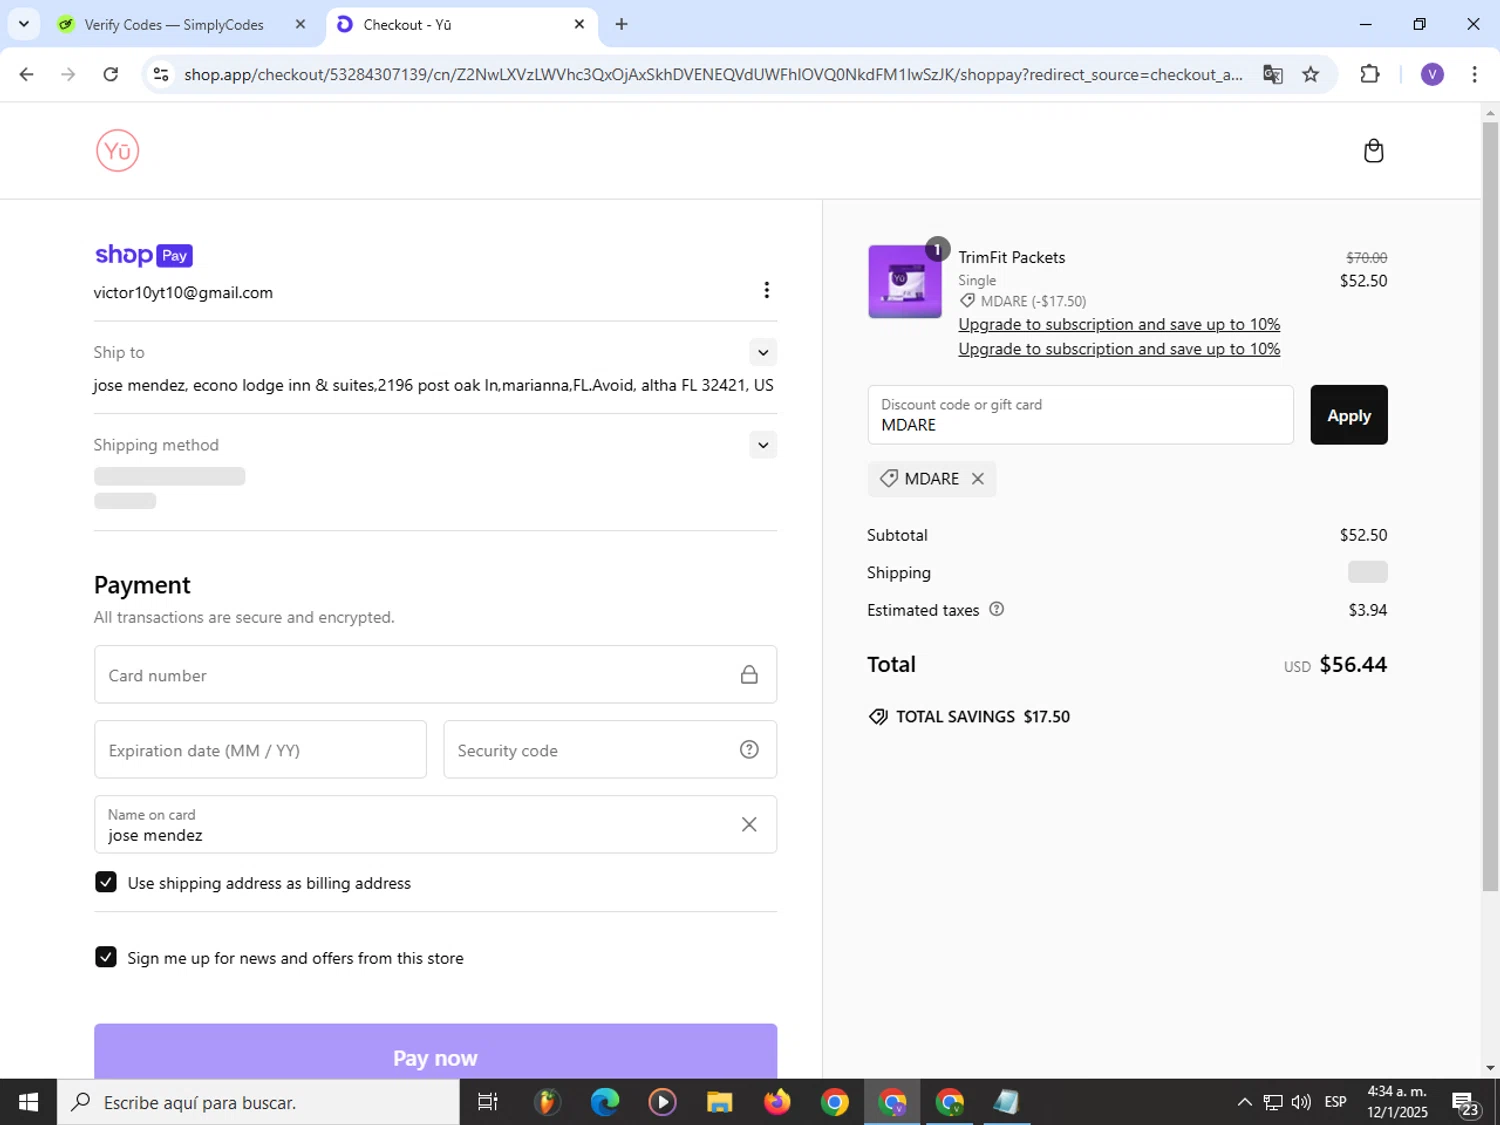
Task: Go back to previous page in browser
Action: (x=27, y=74)
